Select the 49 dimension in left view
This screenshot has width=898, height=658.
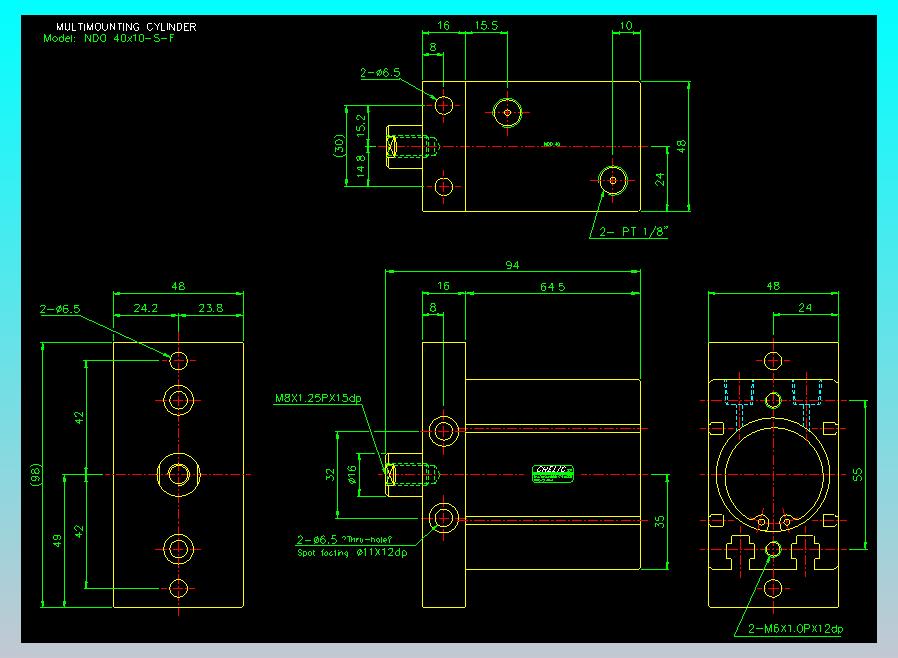tap(59, 541)
